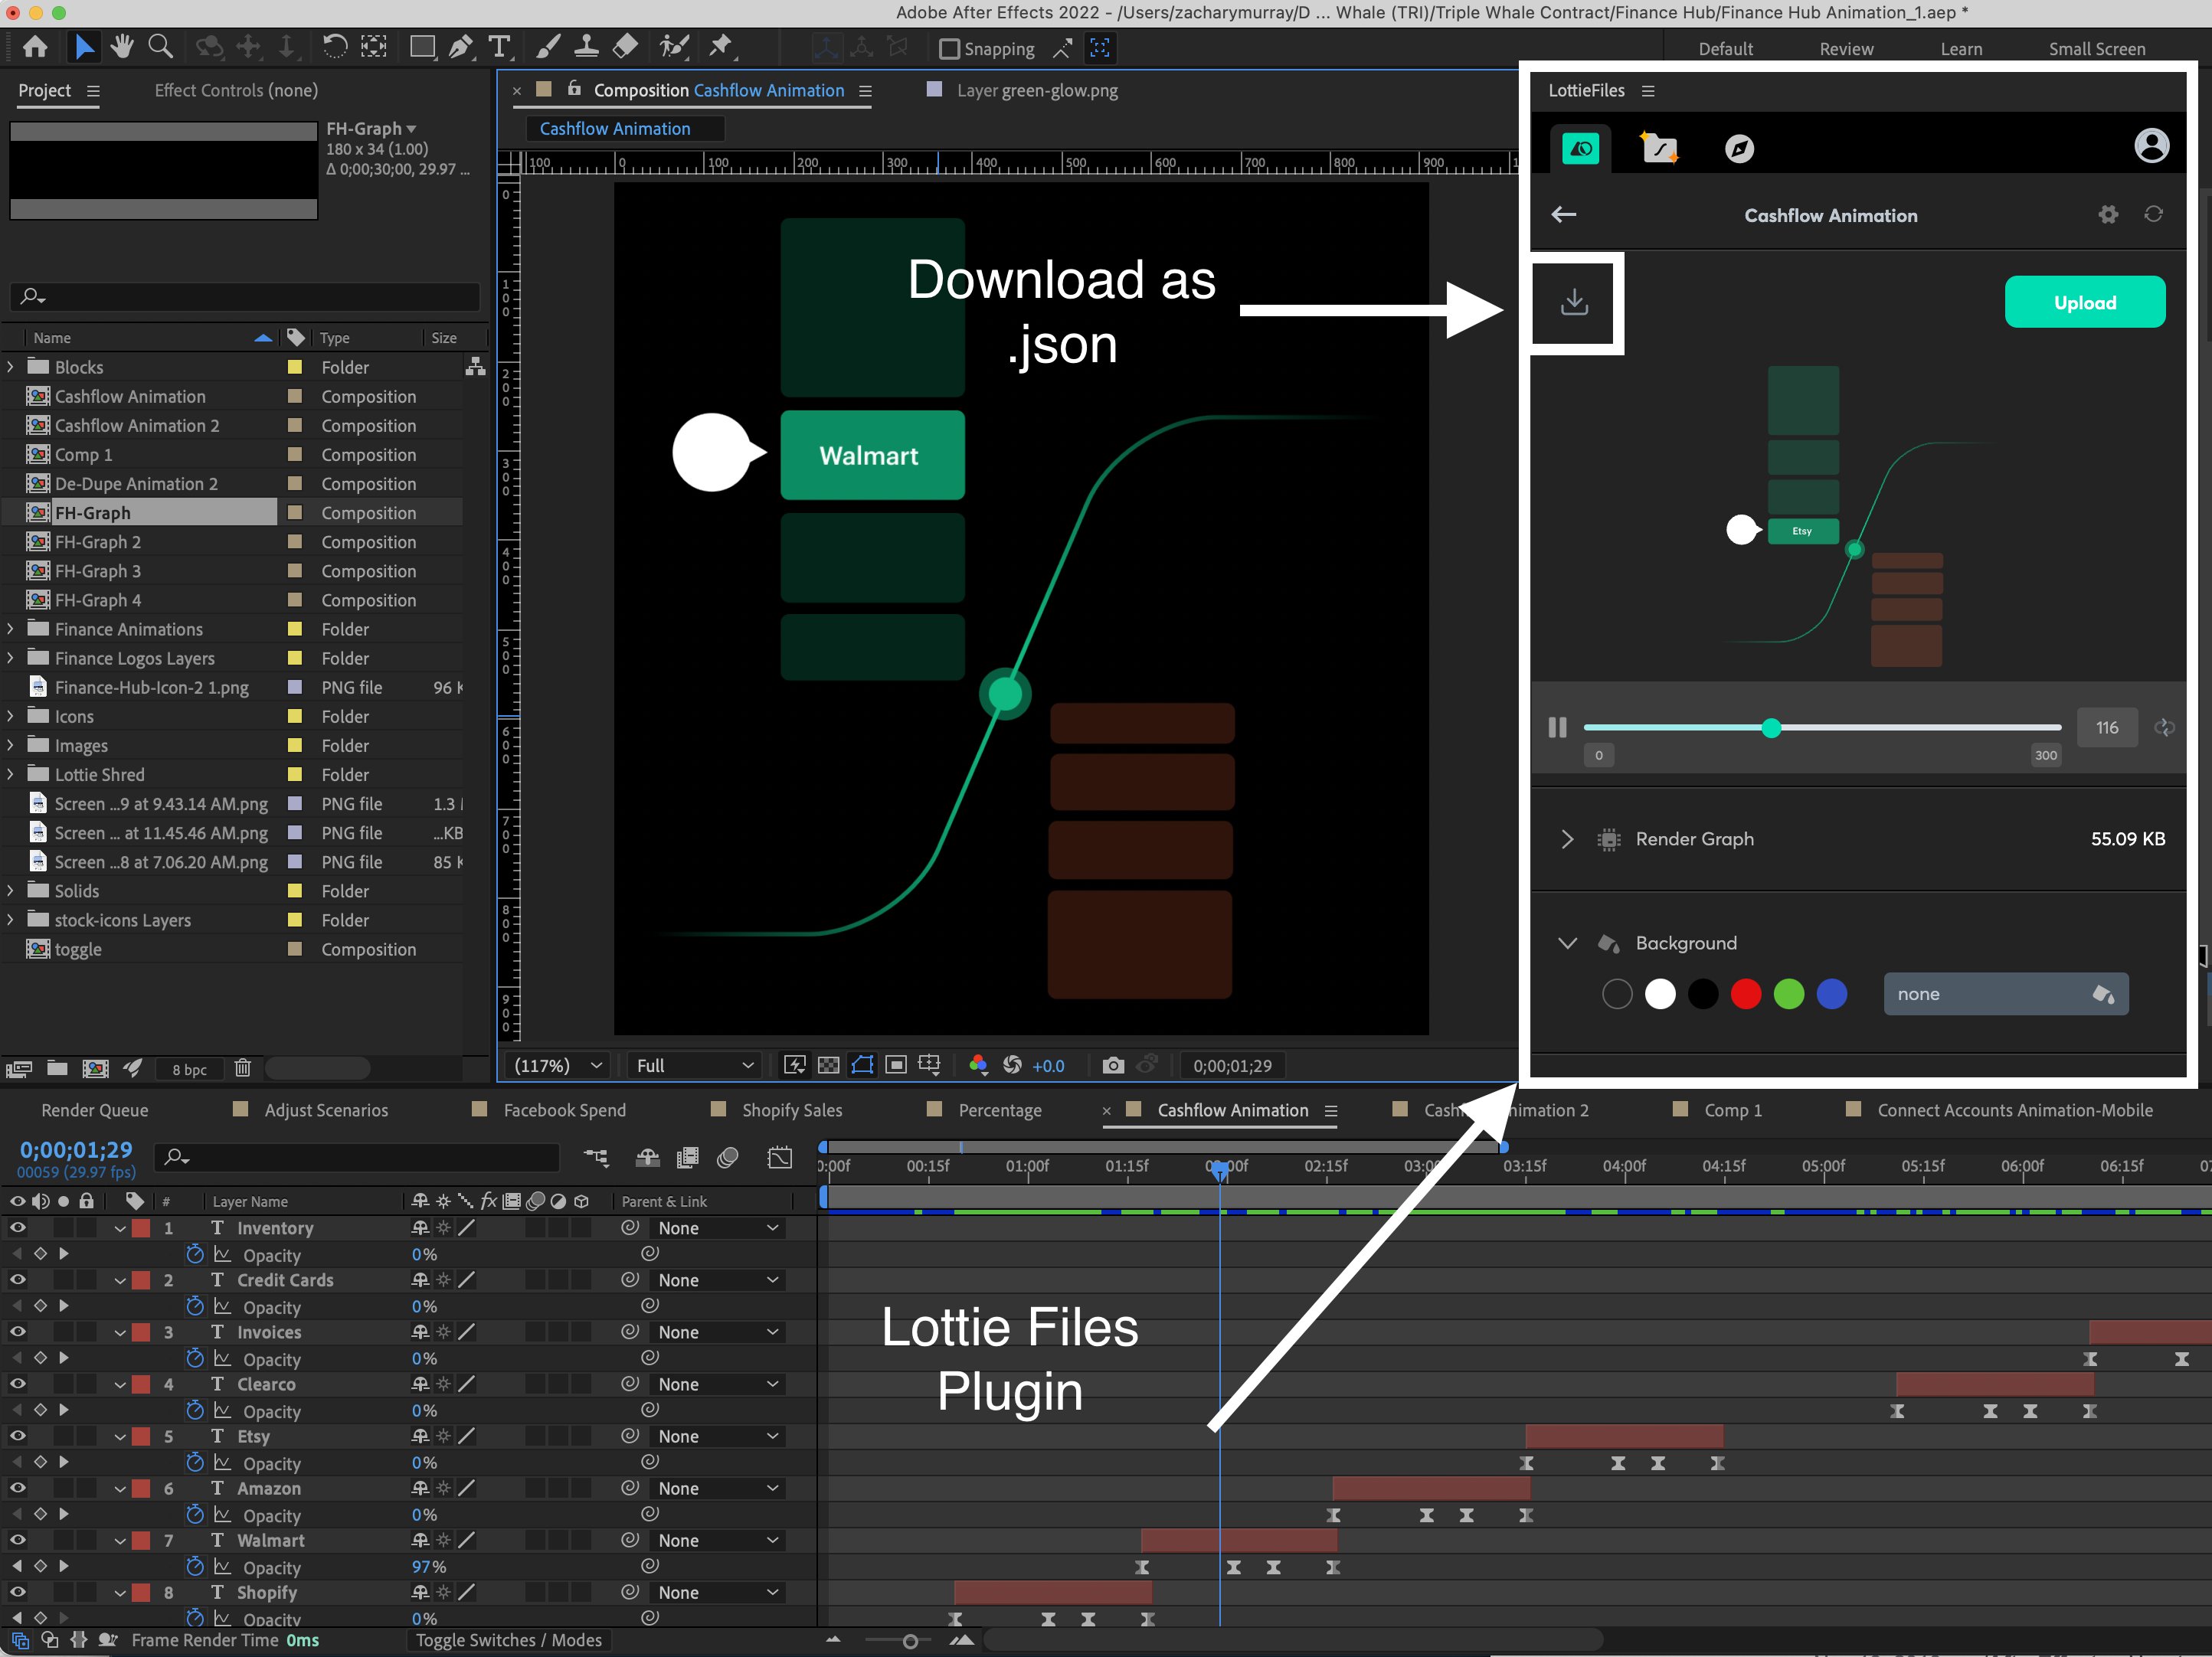Image resolution: width=2212 pixels, height=1657 pixels.
Task: Click the Project panel search field
Action: pos(245,296)
